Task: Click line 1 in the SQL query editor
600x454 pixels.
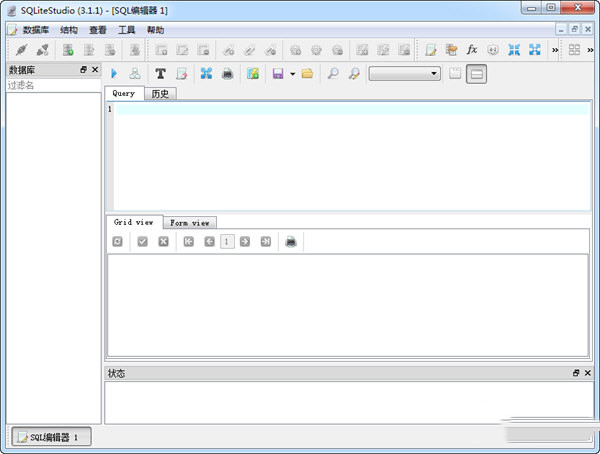Action: click(352, 109)
